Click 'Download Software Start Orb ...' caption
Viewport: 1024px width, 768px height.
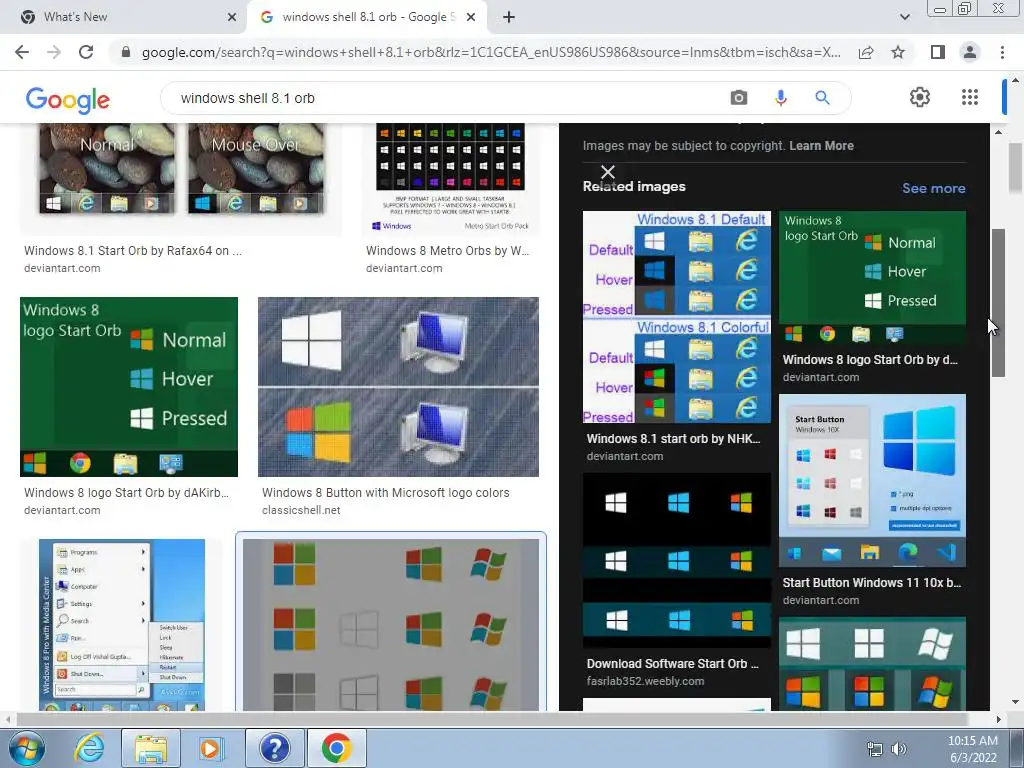[x=672, y=664]
